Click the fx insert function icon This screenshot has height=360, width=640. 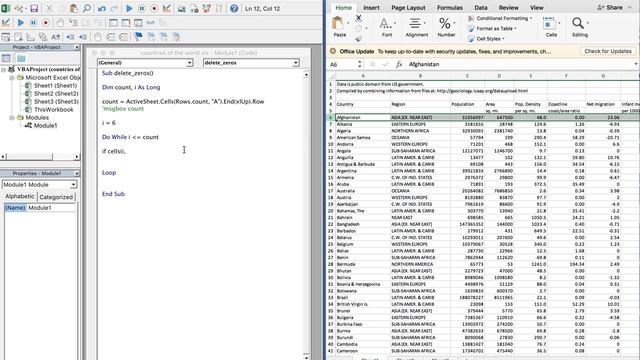(x=399, y=64)
